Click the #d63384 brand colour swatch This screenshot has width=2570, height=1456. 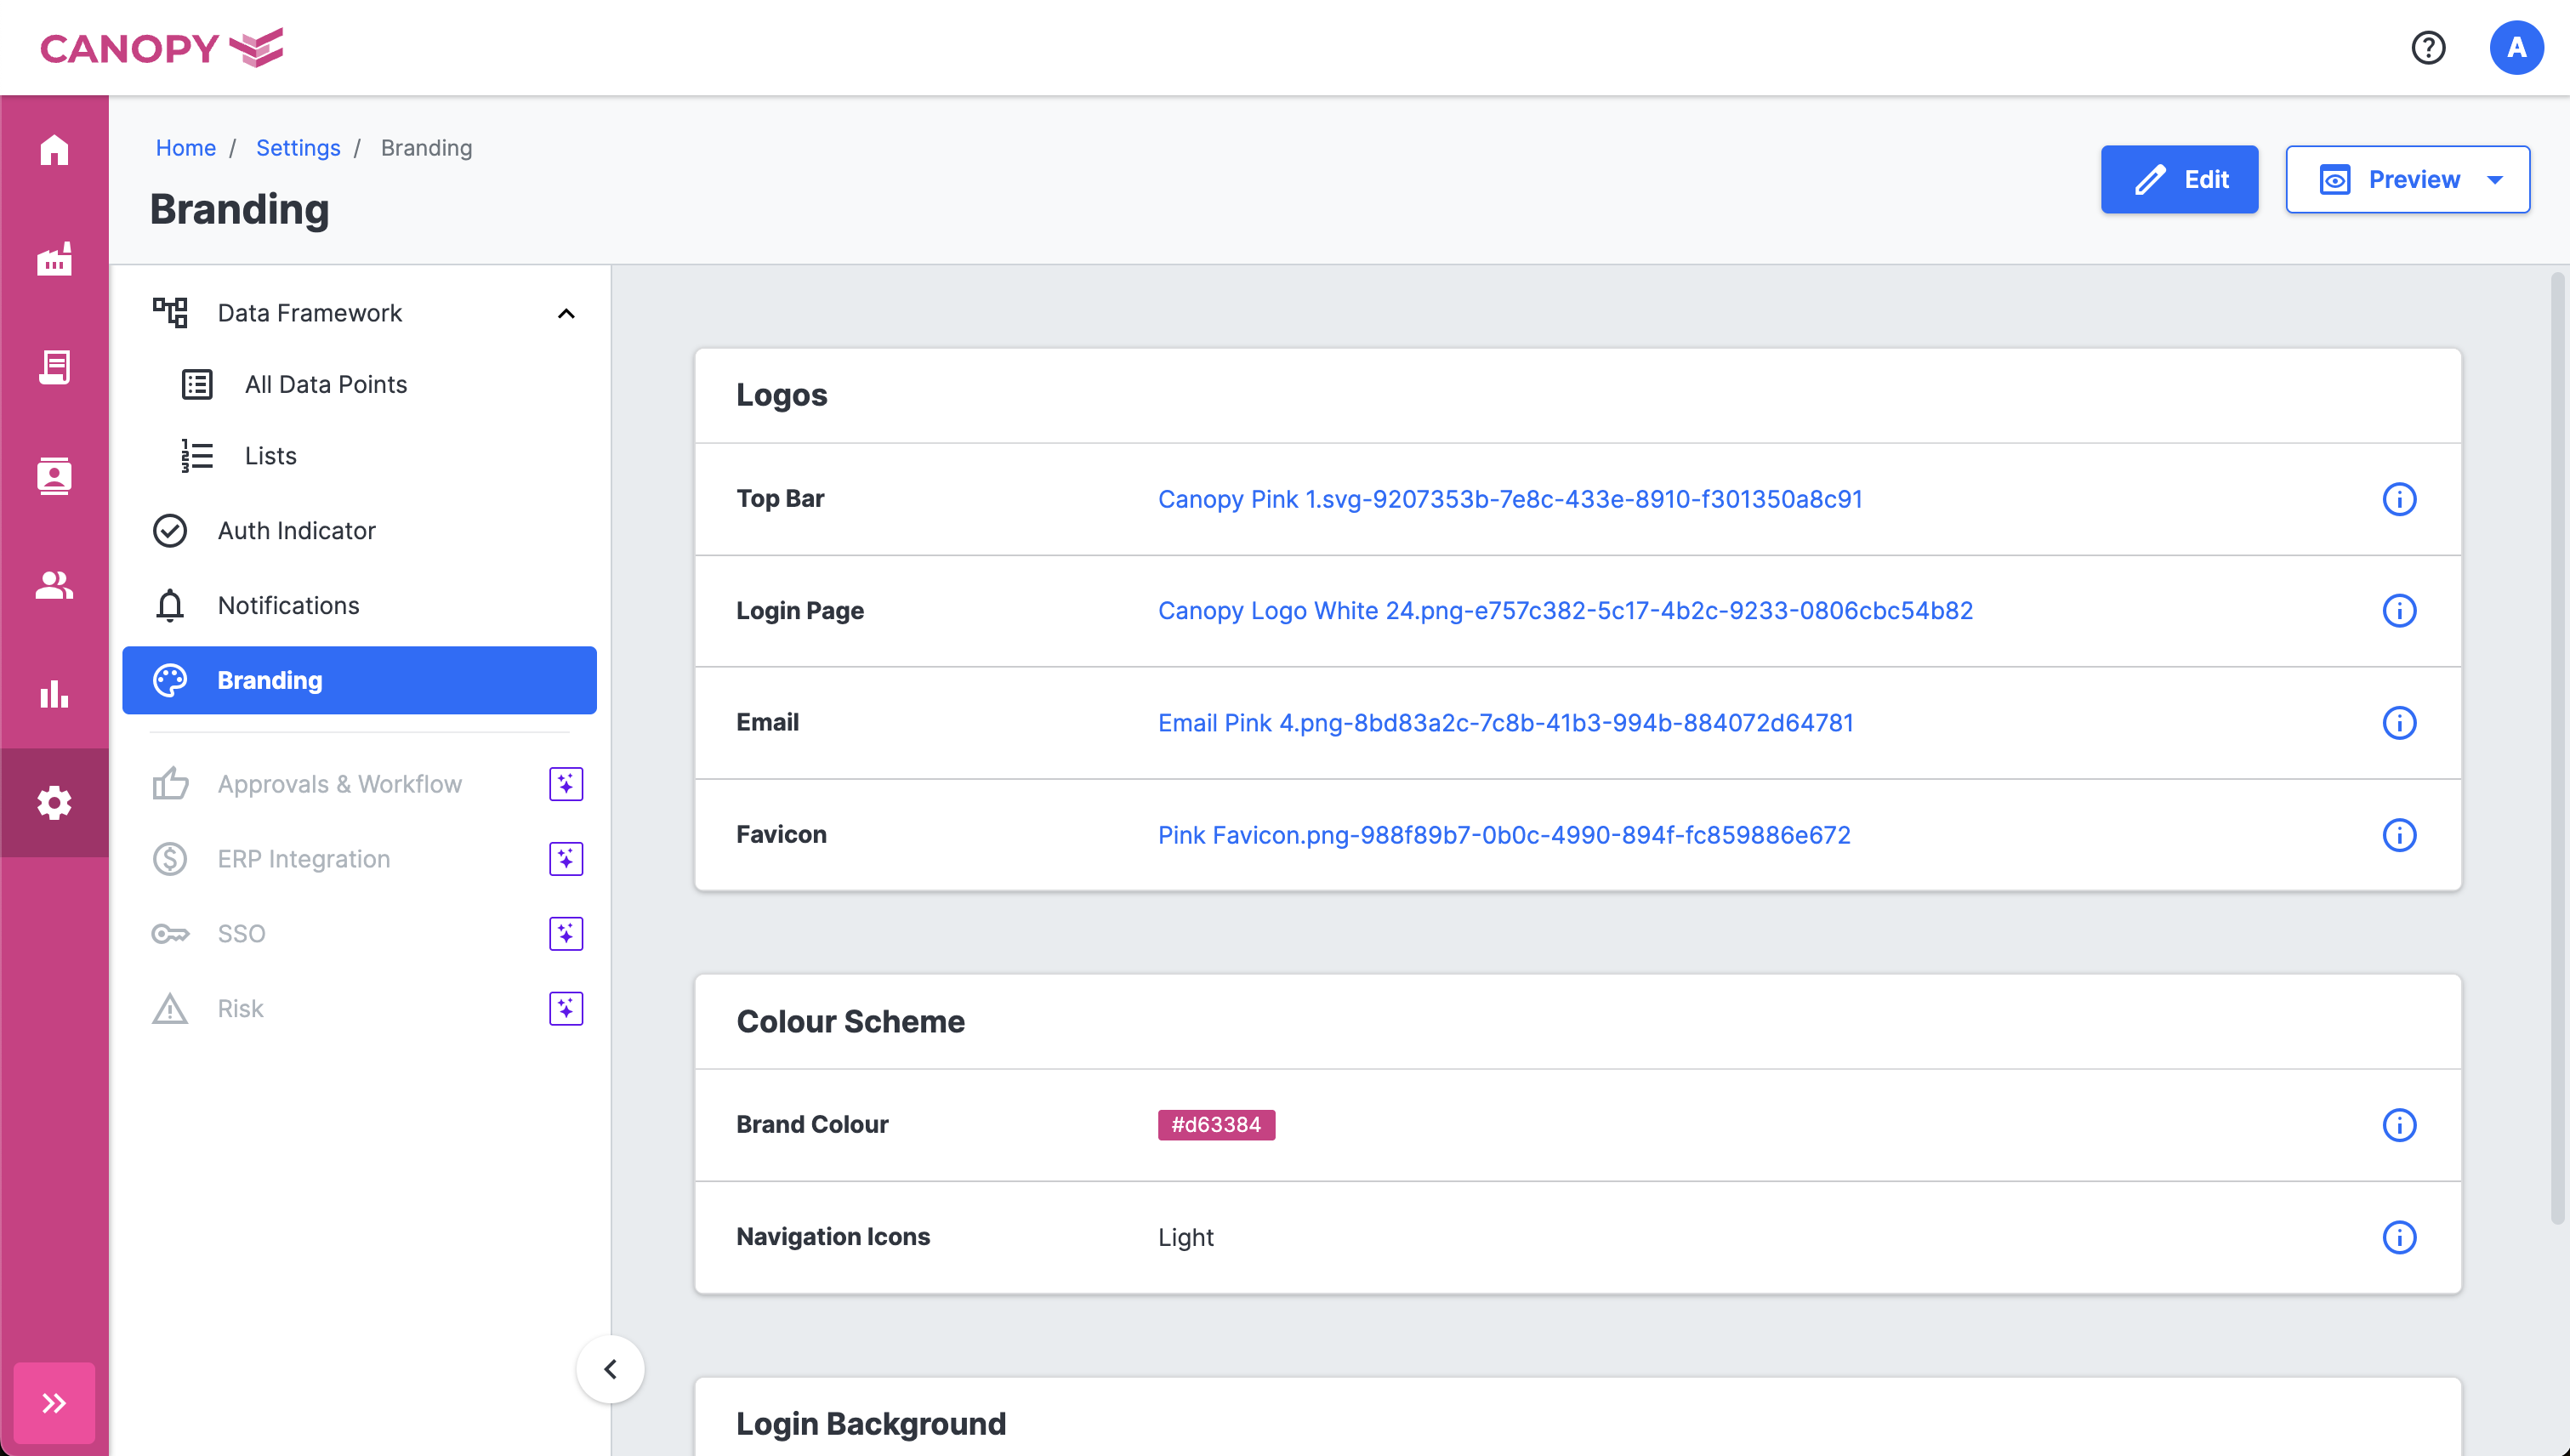1215,1124
